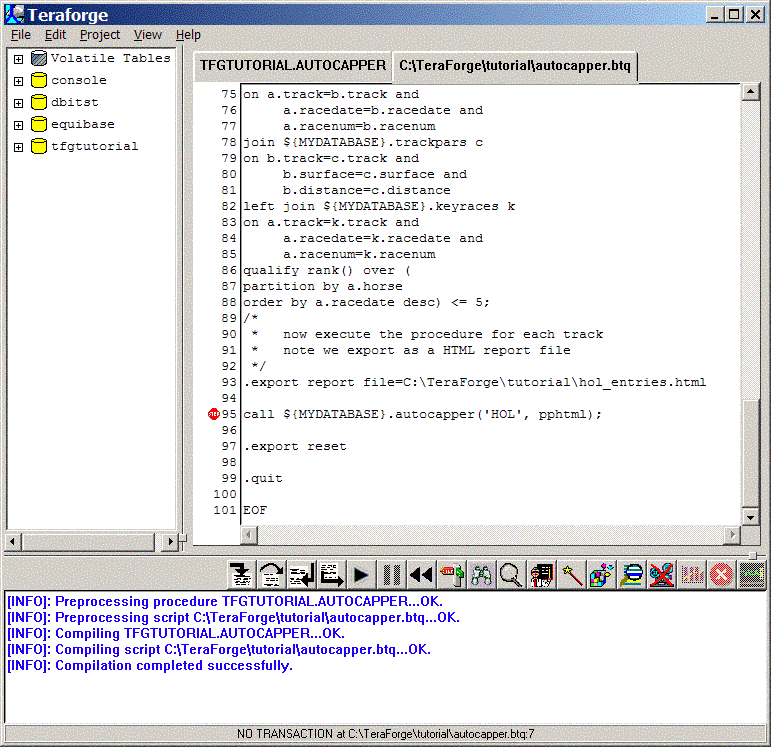Click the striped globe search icon
Viewport: 771px width, 747px height.
(x=631, y=574)
